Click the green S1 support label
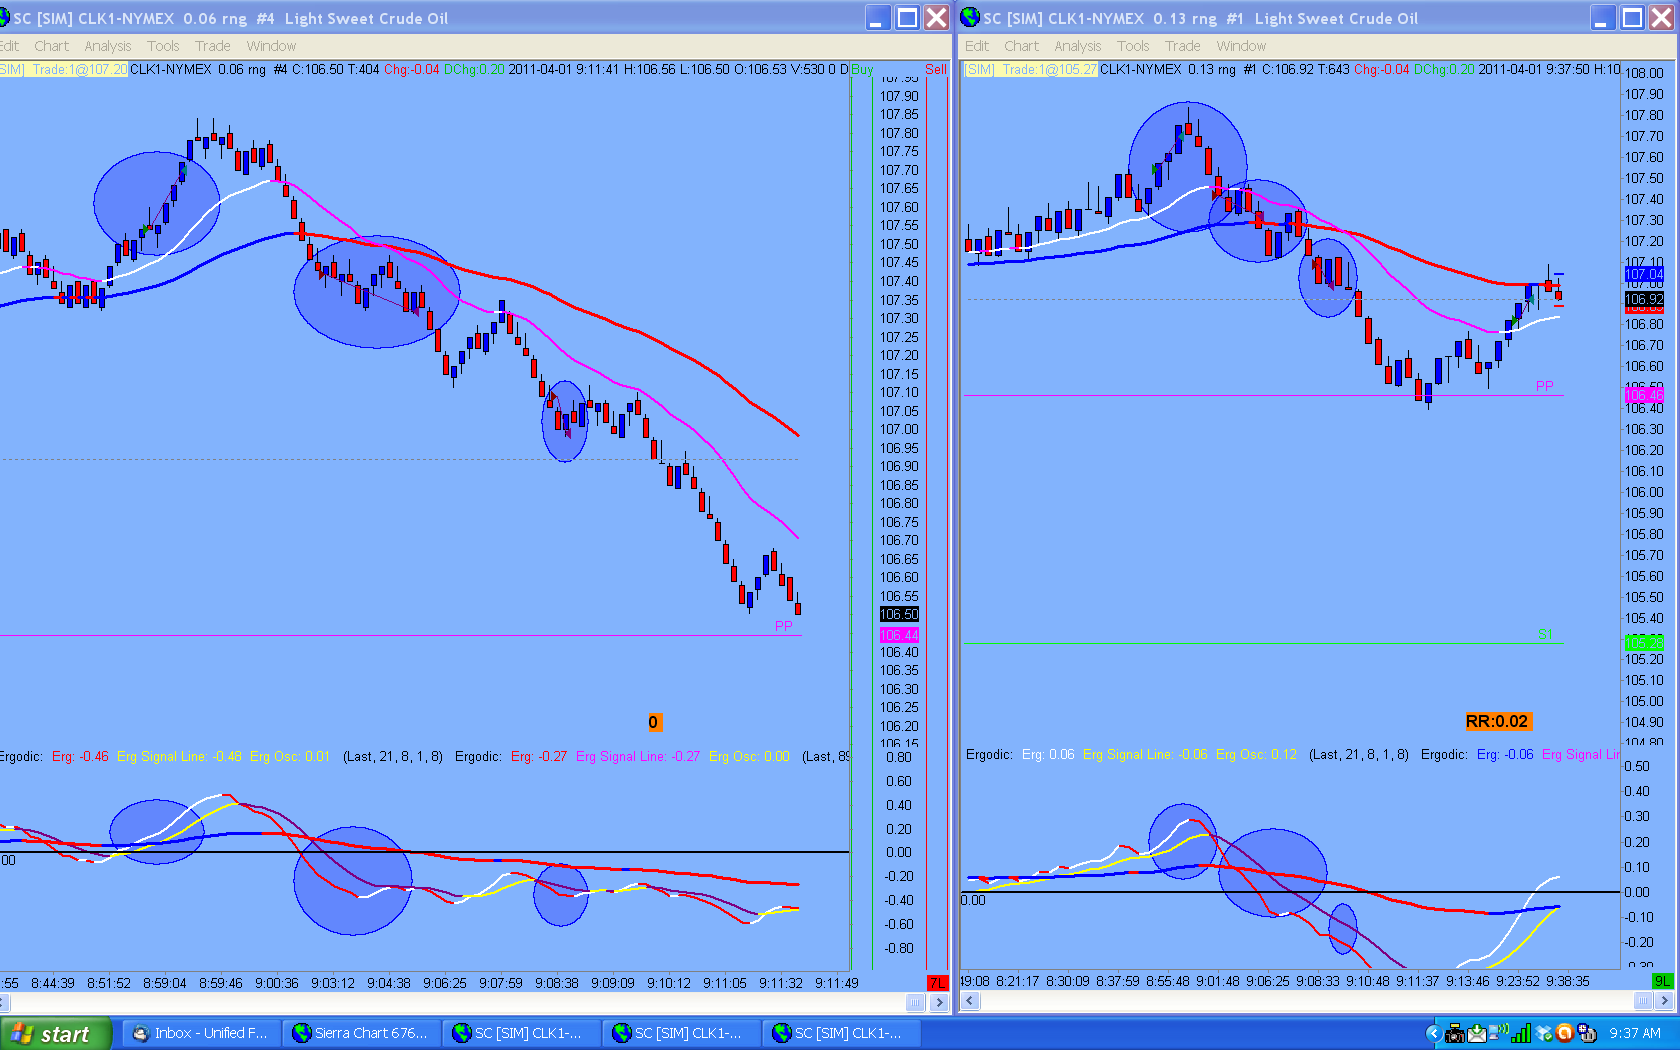The height and width of the screenshot is (1050, 1680). click(x=1545, y=635)
